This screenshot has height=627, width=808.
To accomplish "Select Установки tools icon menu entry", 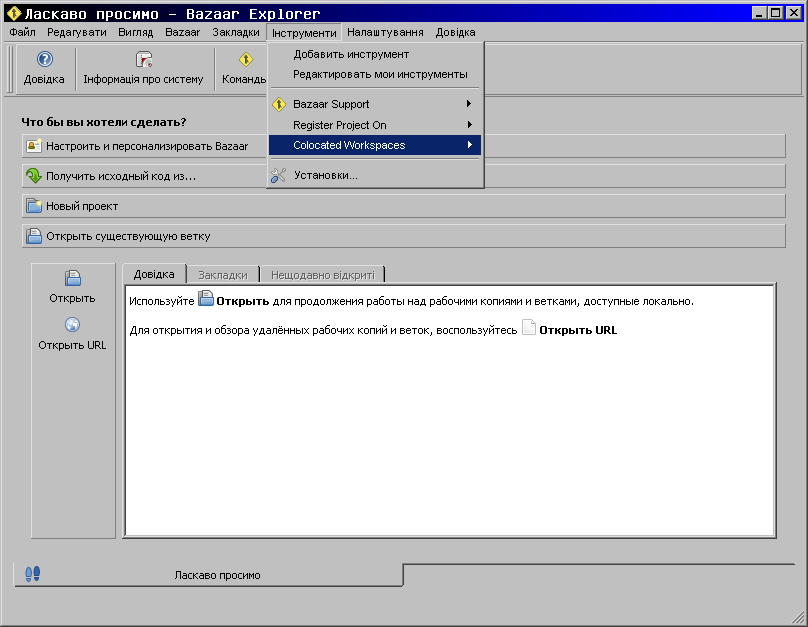I will [x=278, y=176].
